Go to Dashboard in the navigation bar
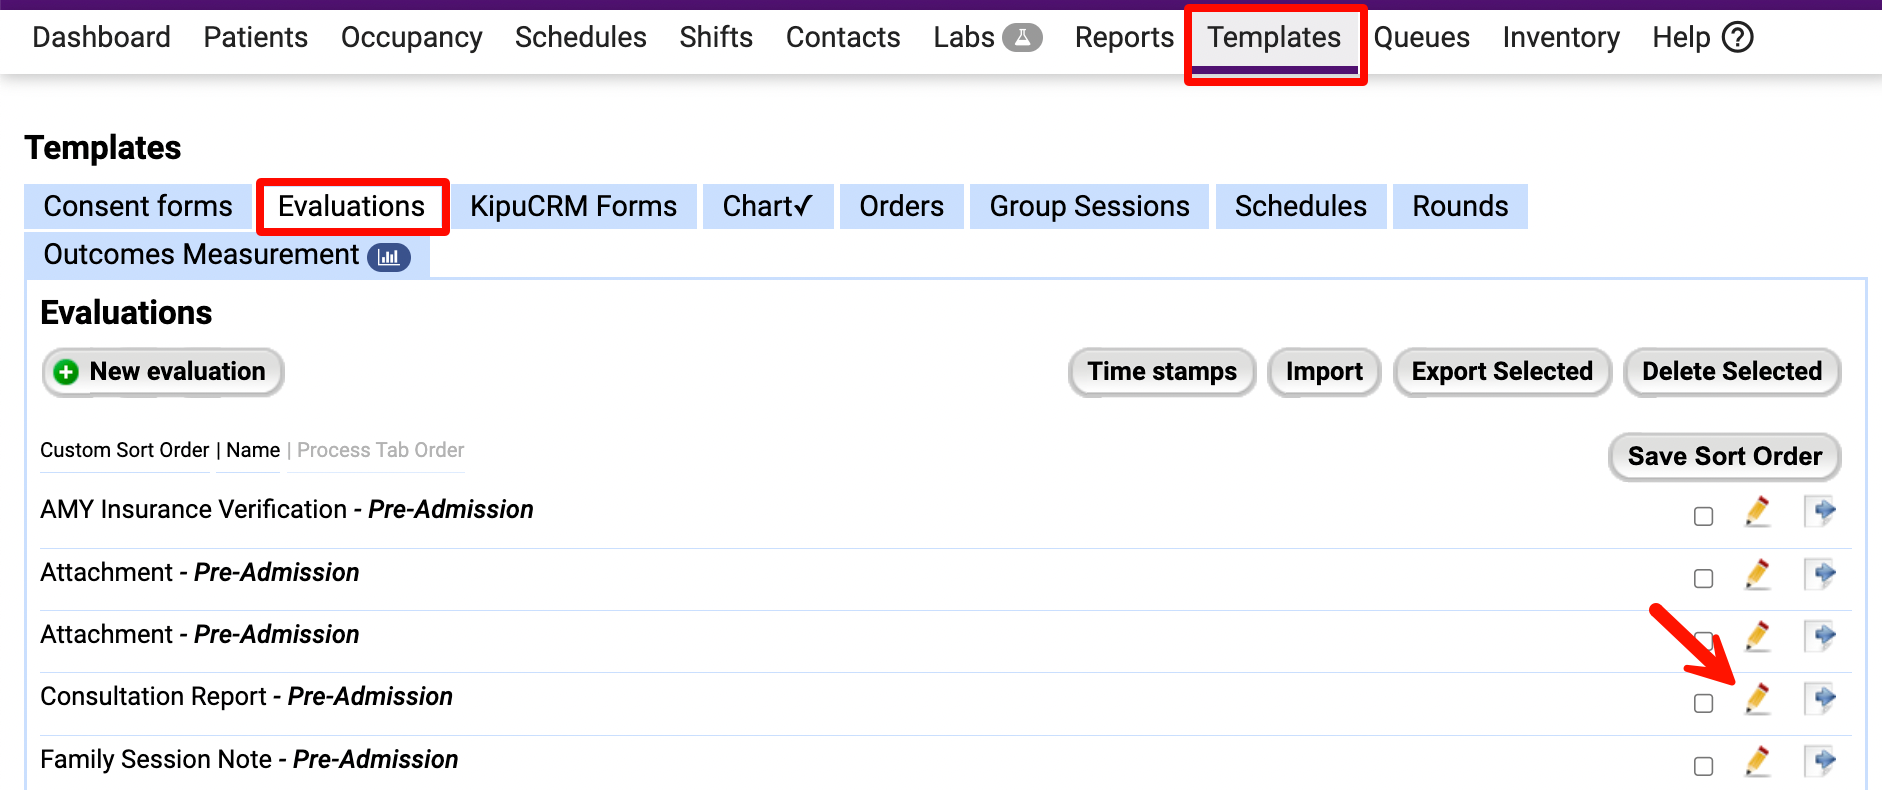This screenshot has width=1882, height=790. coord(101,38)
